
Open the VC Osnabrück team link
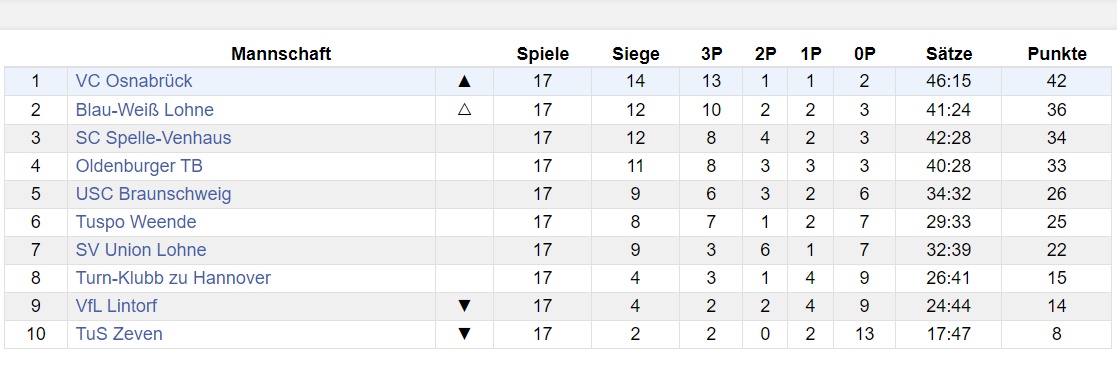pyautogui.click(x=134, y=81)
